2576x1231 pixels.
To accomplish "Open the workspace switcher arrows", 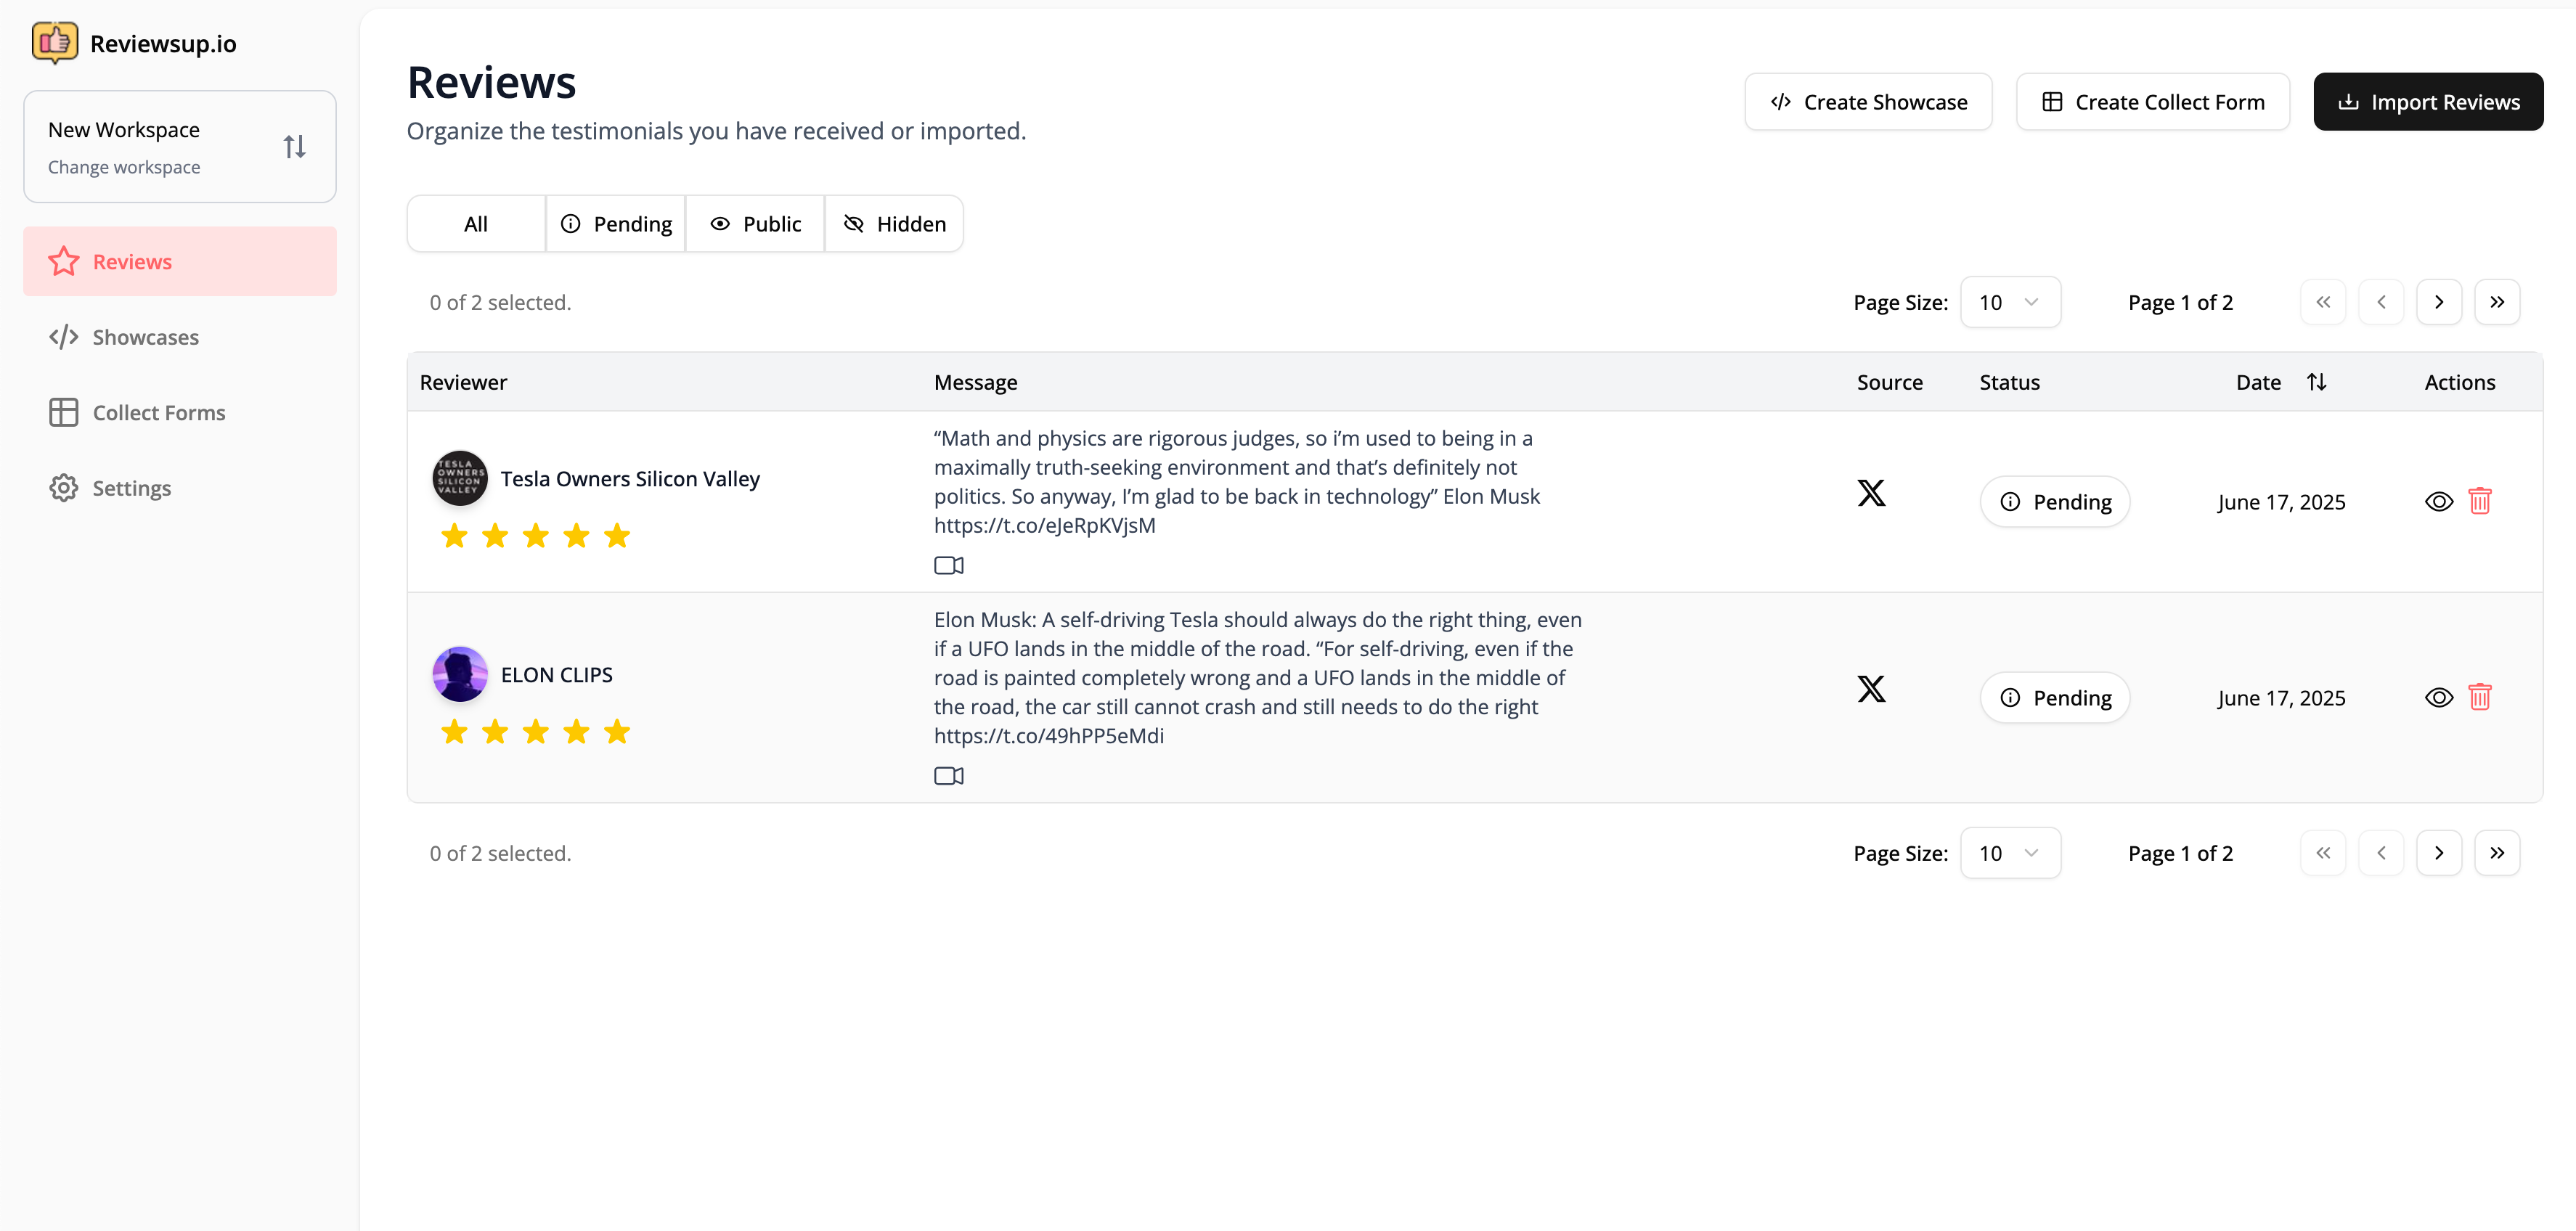I will pyautogui.click(x=294, y=147).
